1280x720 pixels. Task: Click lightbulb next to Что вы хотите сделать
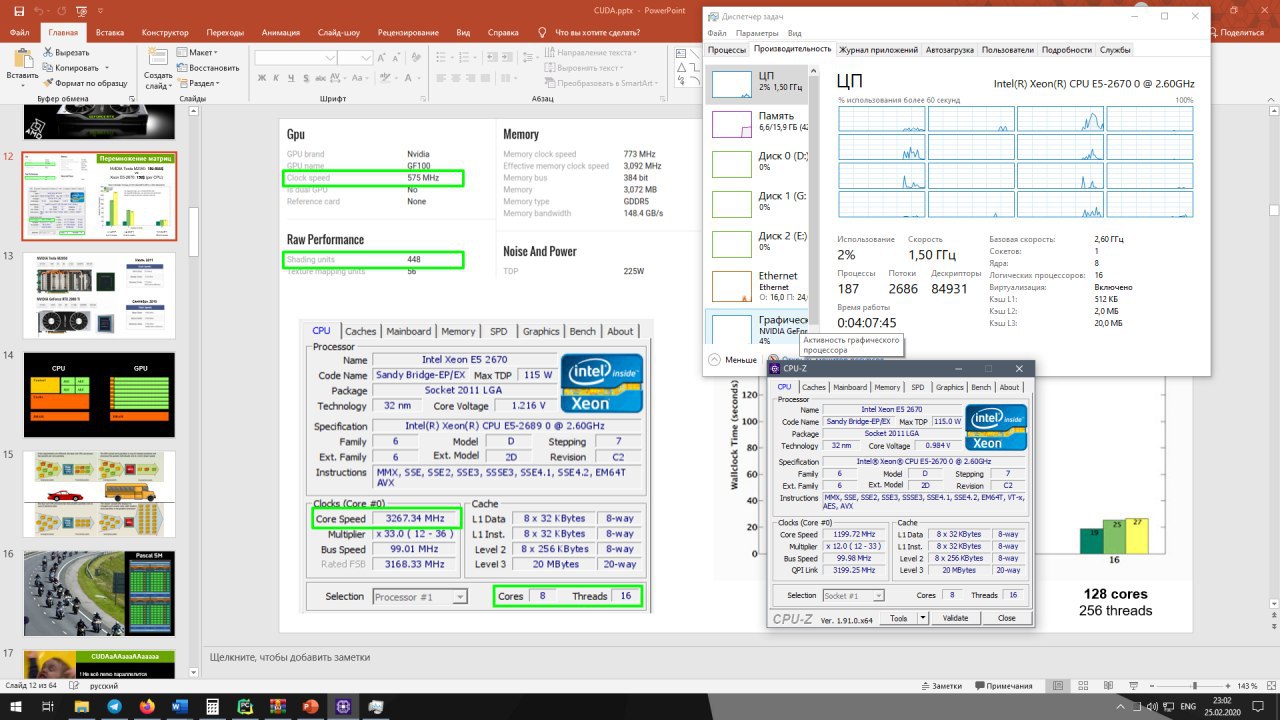[543, 32]
